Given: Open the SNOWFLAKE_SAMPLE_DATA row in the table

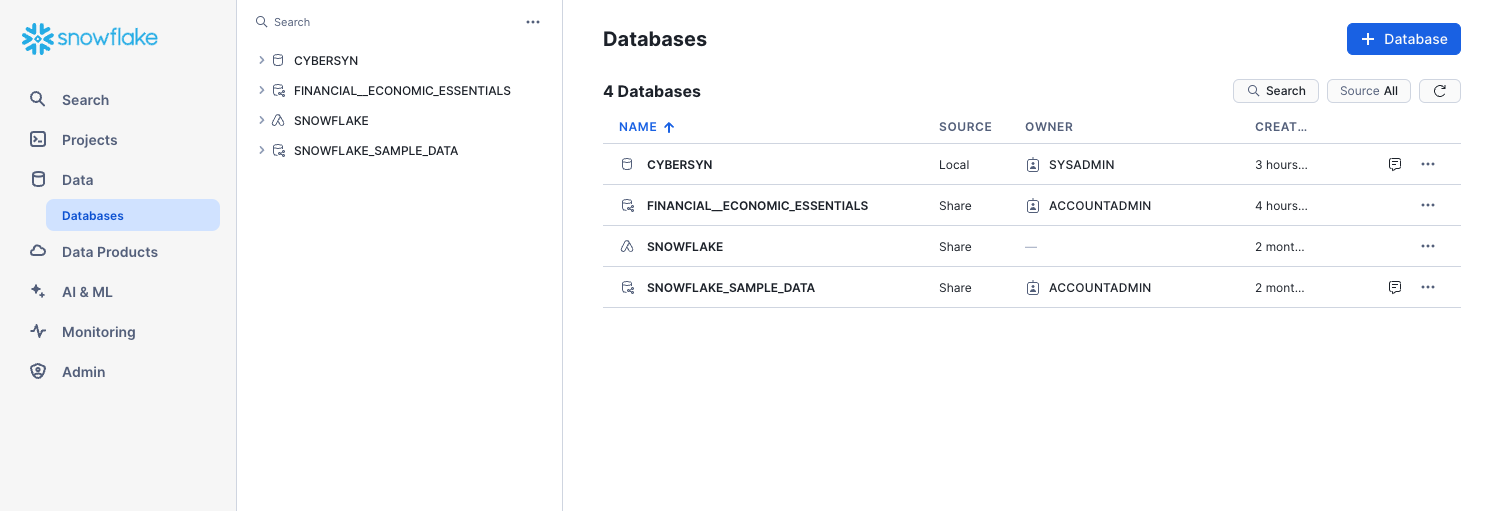Looking at the screenshot, I should point(1031,287).
